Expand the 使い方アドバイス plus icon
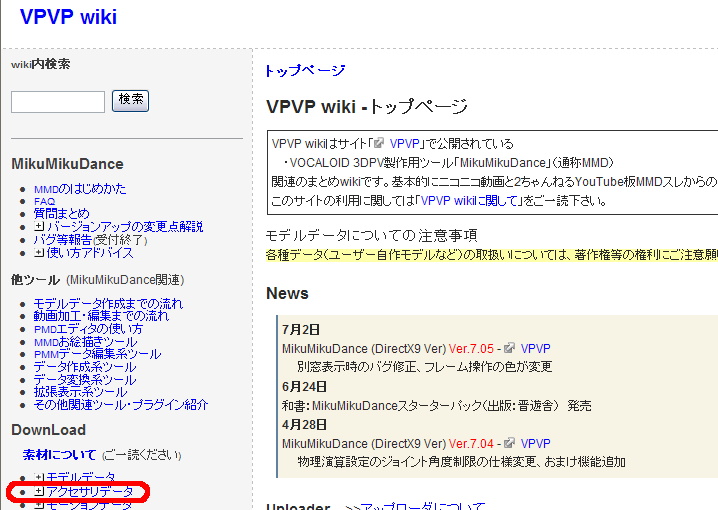Image resolution: width=718 pixels, height=510 pixels. (39, 252)
